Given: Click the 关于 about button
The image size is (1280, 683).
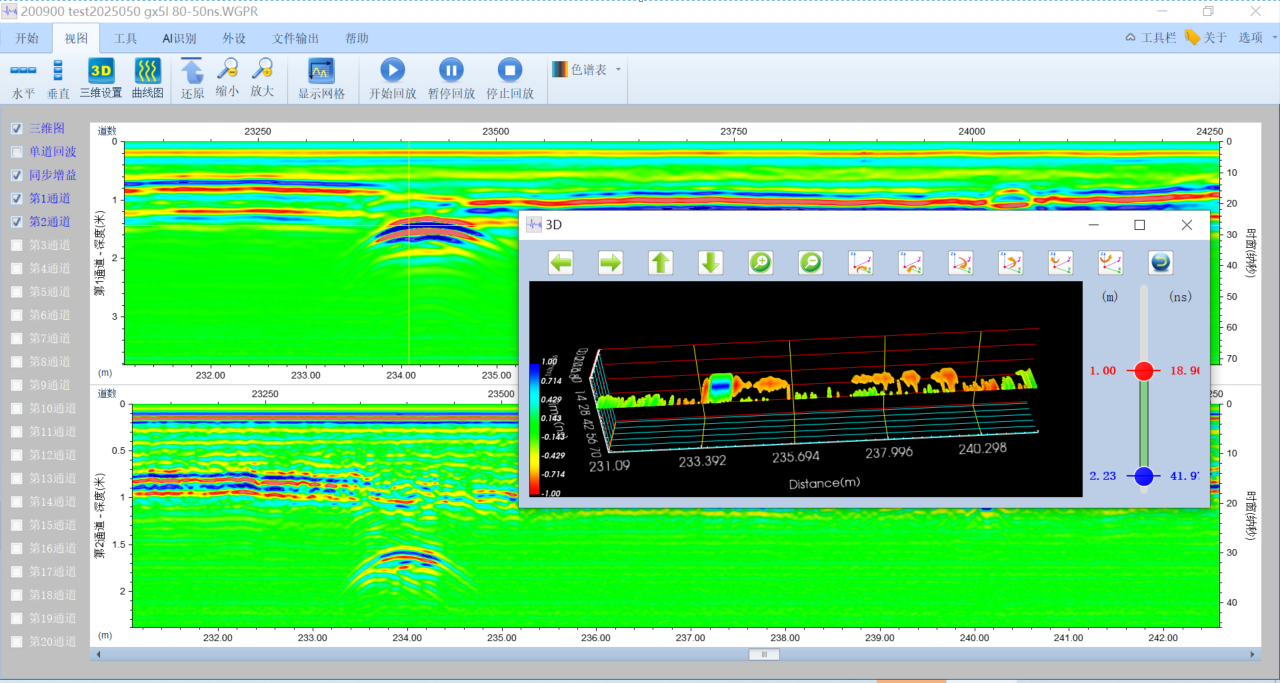Looking at the screenshot, I should 1205,38.
